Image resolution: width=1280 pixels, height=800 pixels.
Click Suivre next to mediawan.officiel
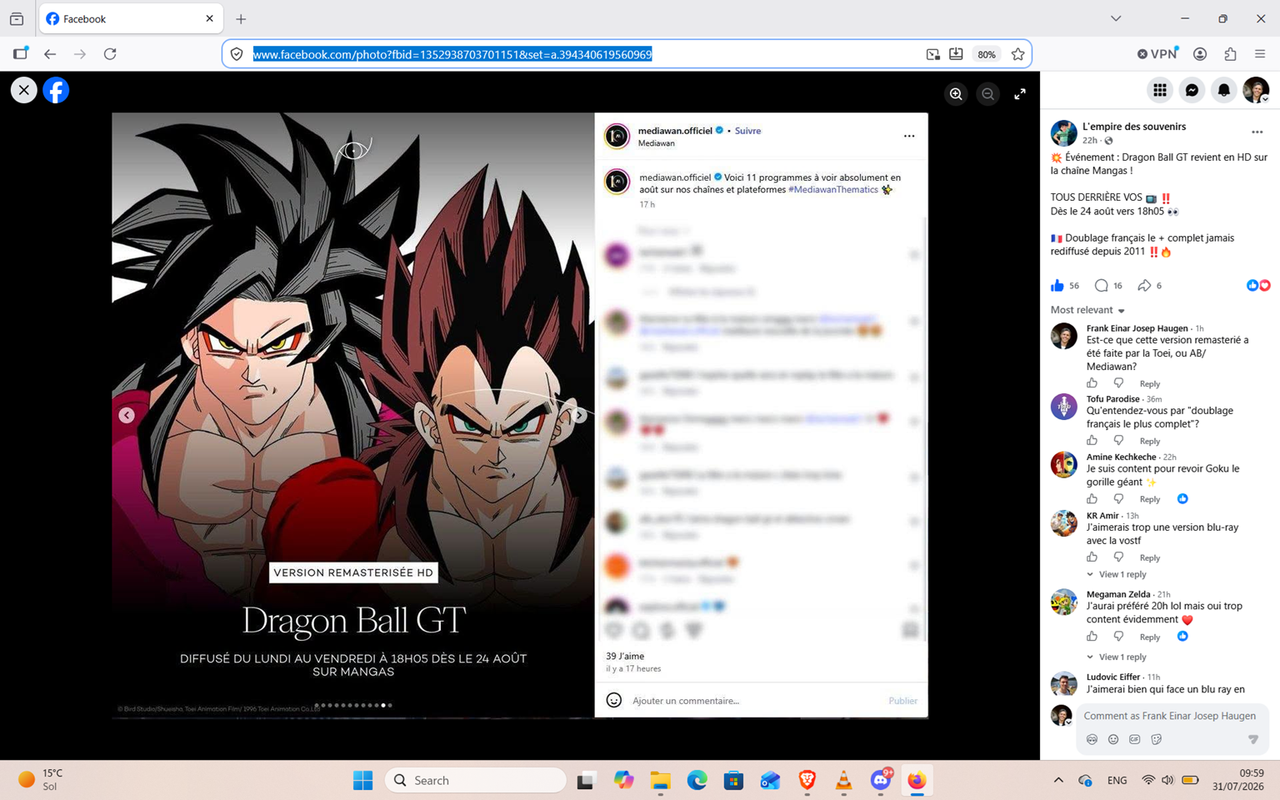(748, 131)
